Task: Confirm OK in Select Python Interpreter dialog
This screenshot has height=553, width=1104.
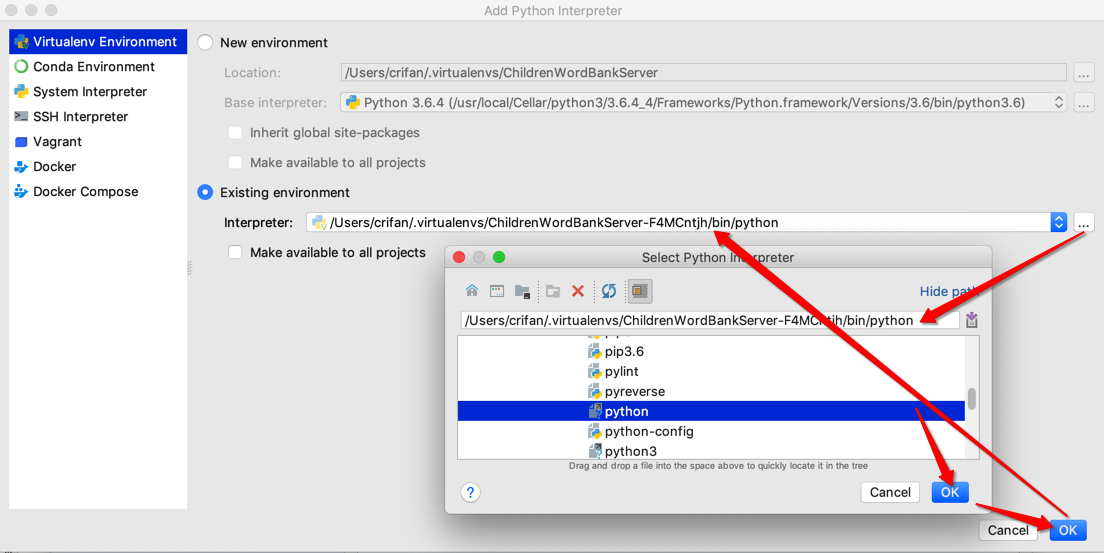Action: coord(950,492)
